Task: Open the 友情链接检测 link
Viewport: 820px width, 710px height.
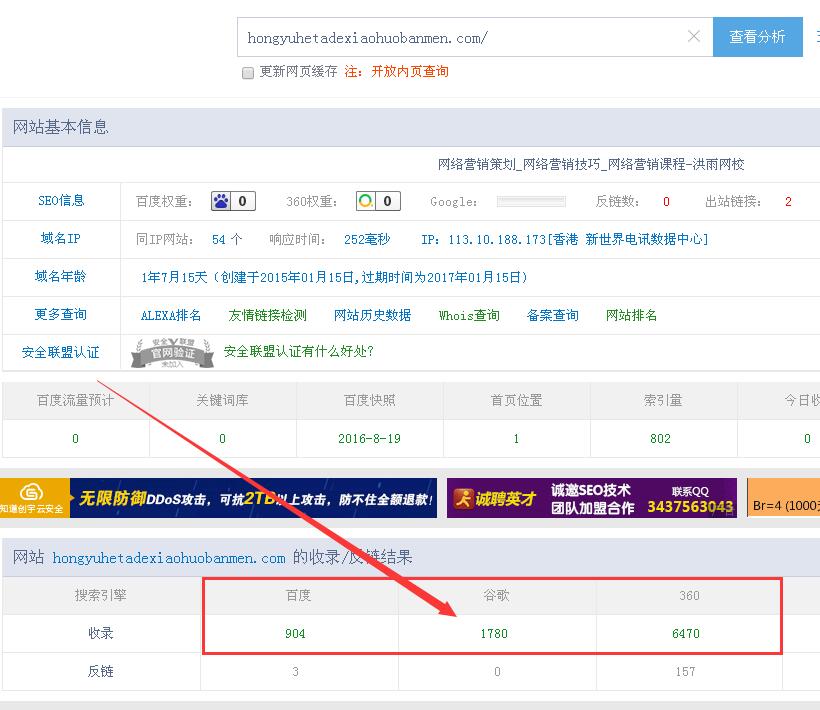Action: pos(267,315)
